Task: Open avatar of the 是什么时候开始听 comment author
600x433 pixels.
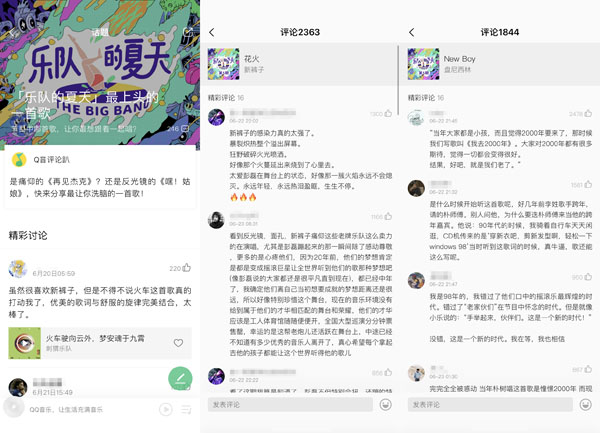Action: pos(416,188)
